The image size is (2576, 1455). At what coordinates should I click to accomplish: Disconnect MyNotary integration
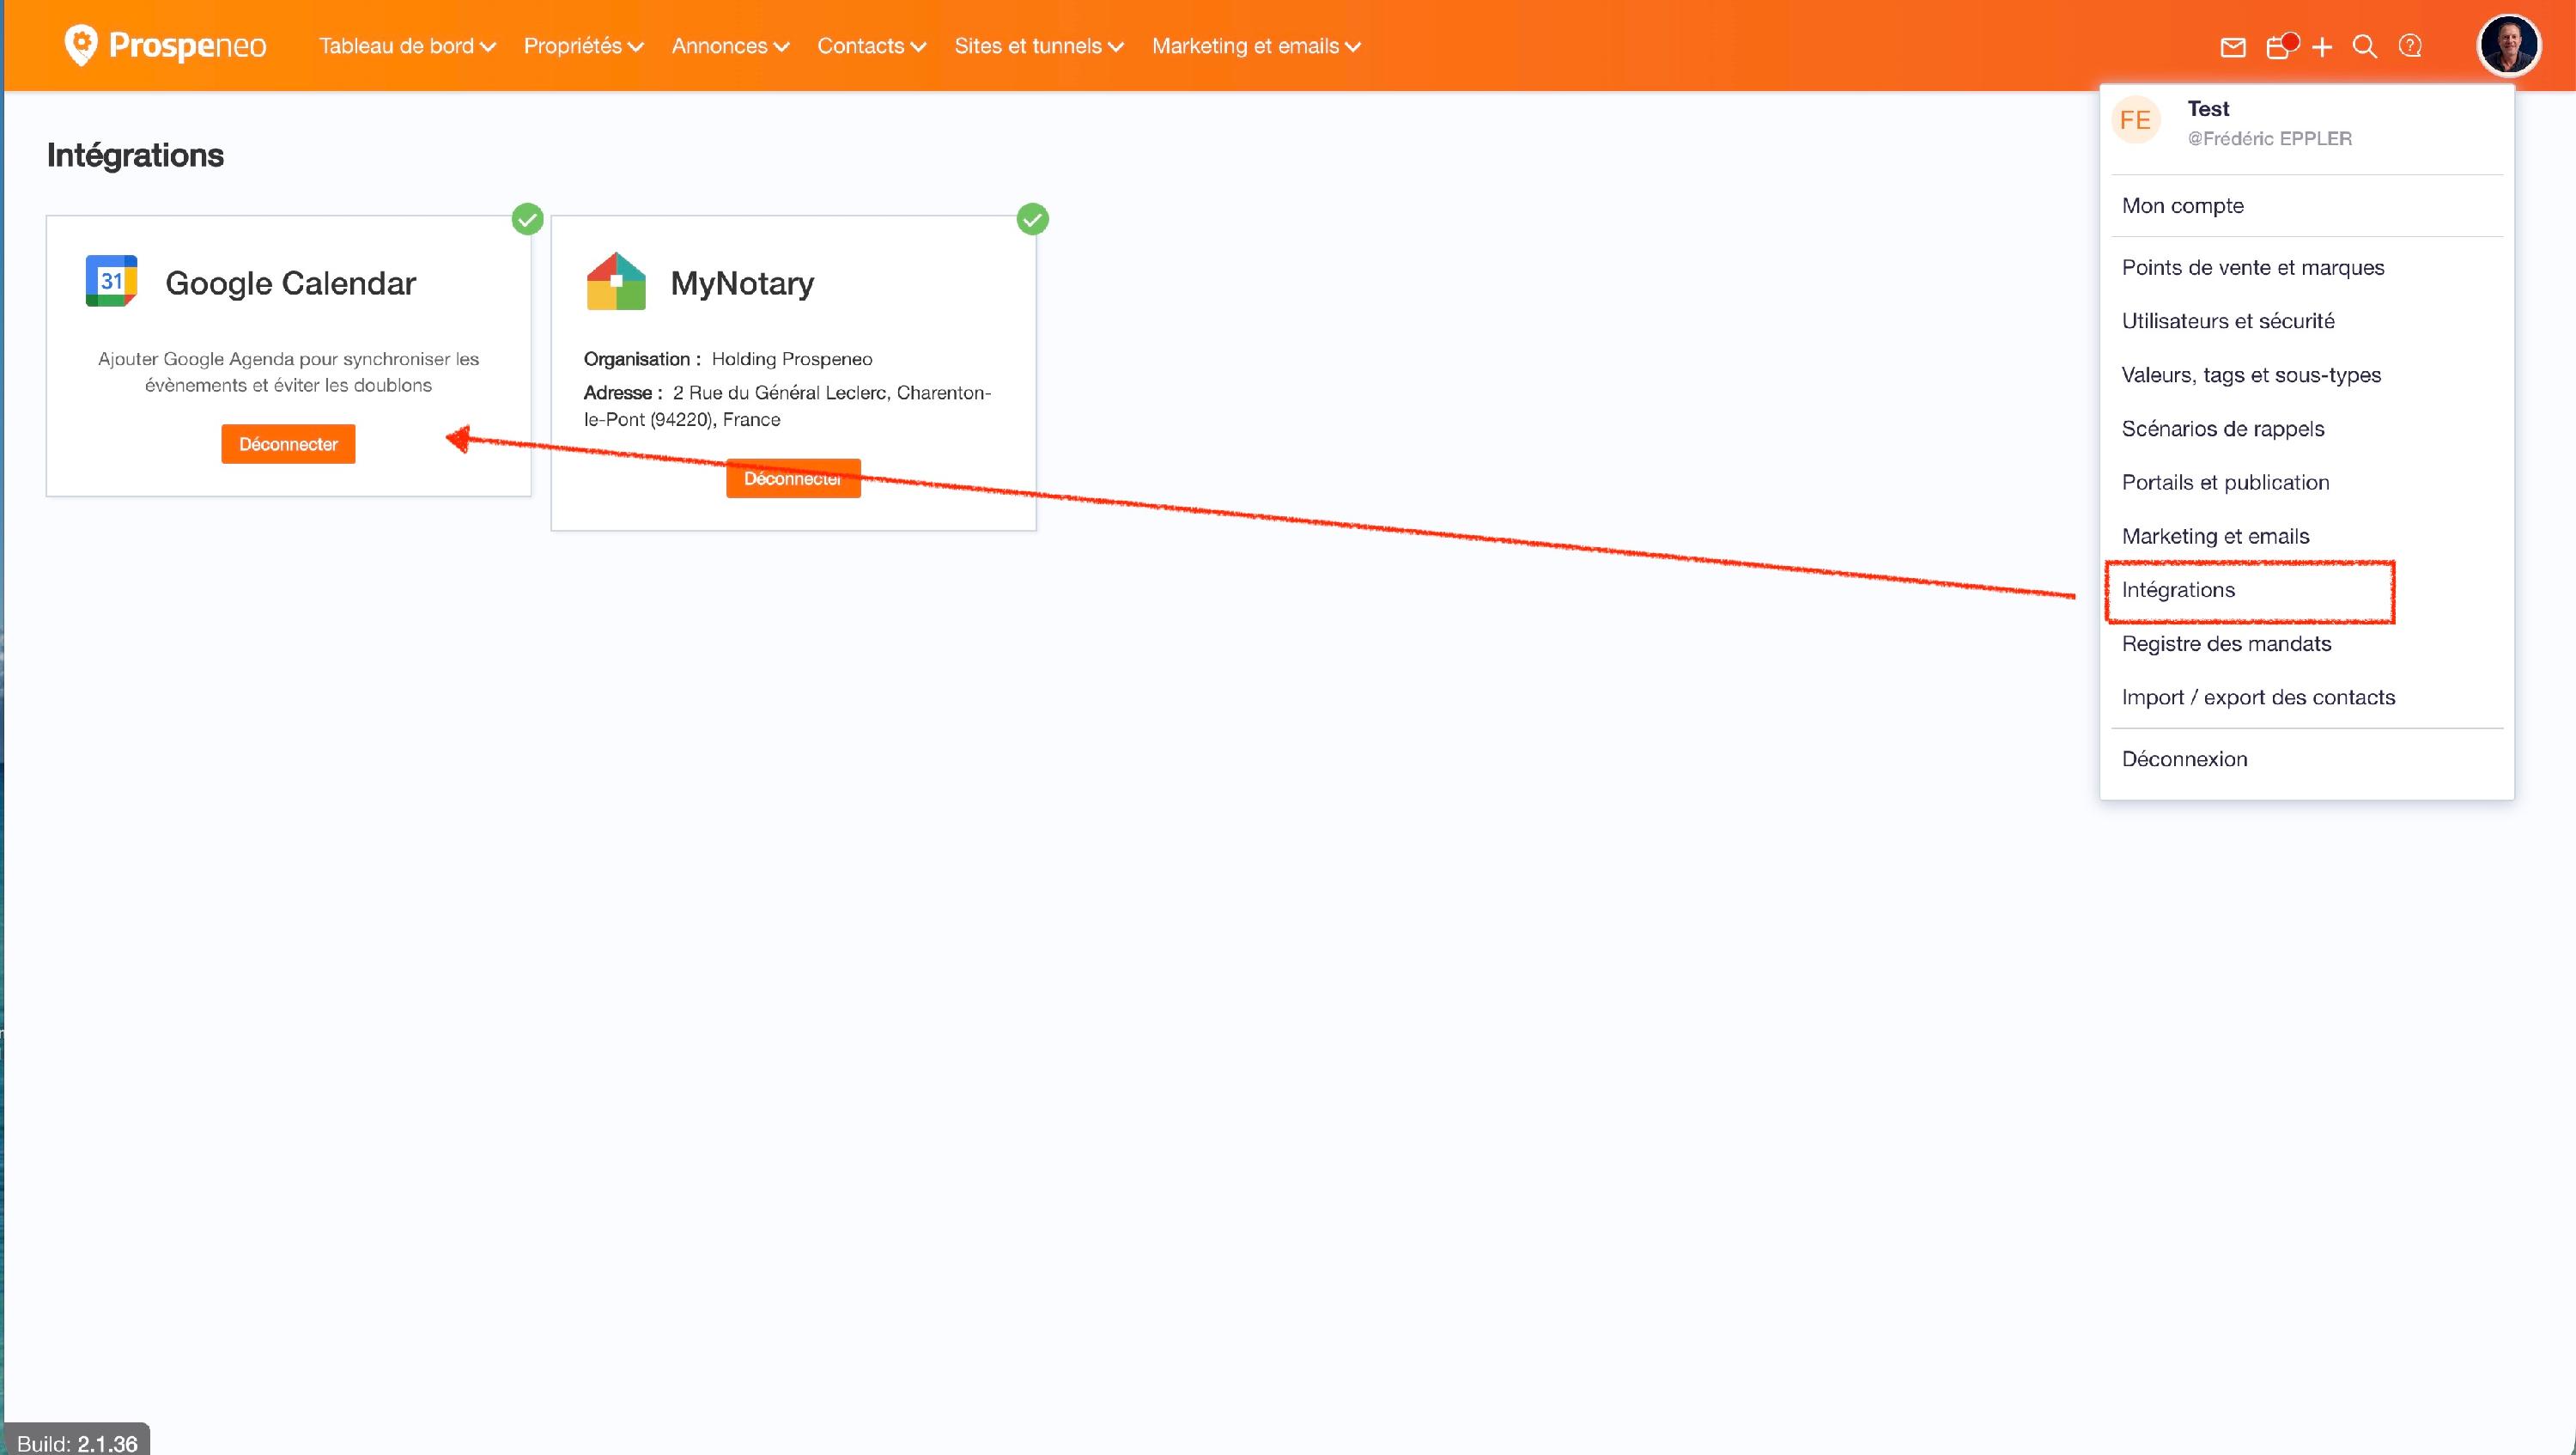tap(793, 478)
